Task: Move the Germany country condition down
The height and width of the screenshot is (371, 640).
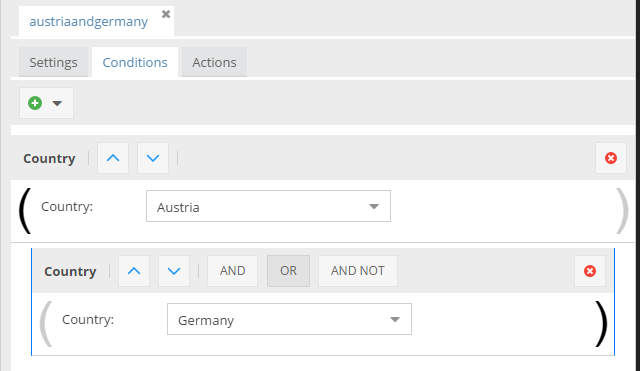Action: pyautogui.click(x=174, y=271)
